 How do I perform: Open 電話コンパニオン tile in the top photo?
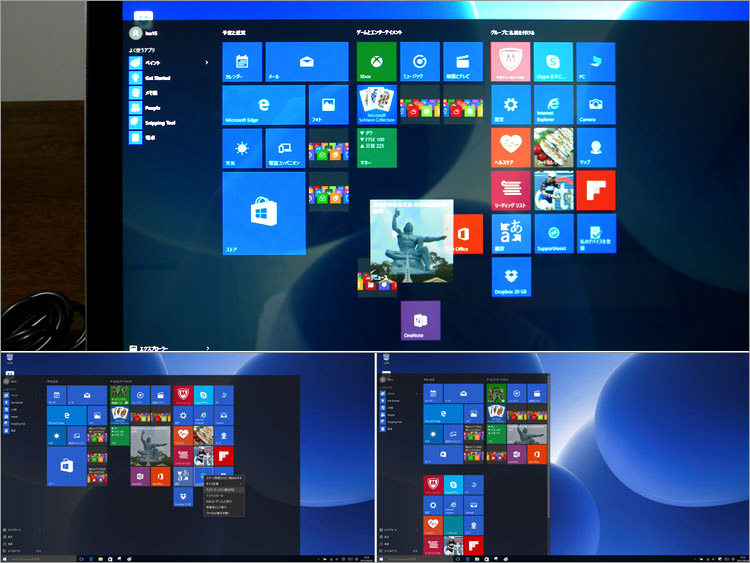point(285,148)
